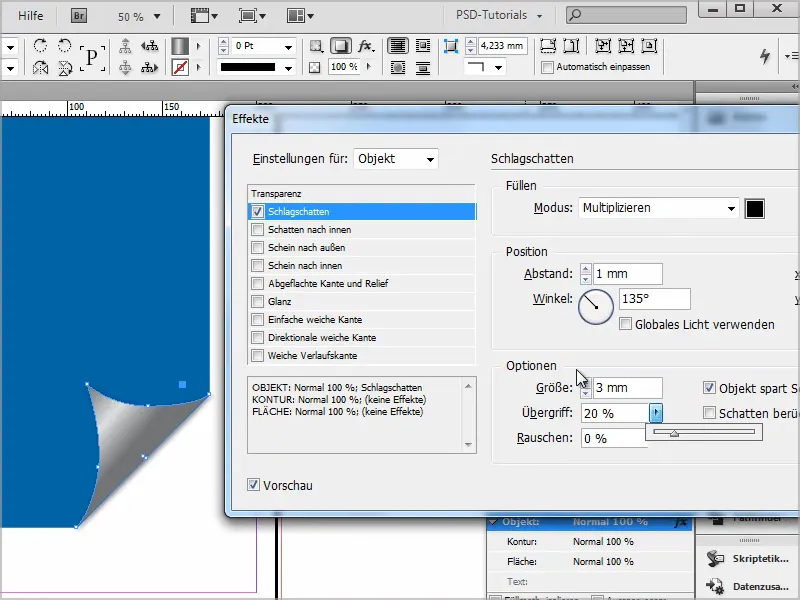Image resolution: width=800 pixels, height=600 pixels.
Task: Click 'fill frame proportionally' icon
Action: 548,46
